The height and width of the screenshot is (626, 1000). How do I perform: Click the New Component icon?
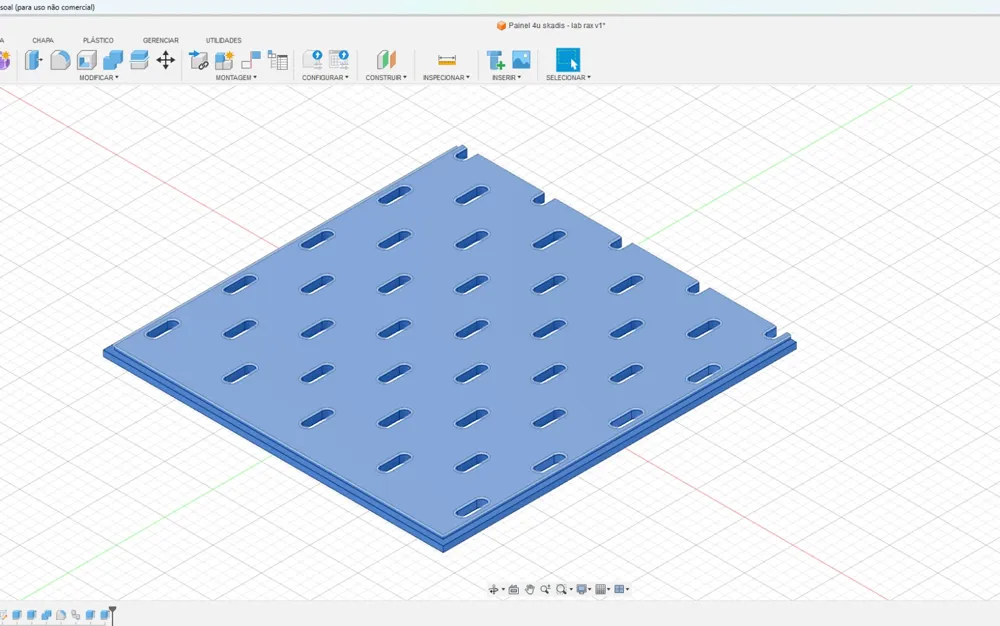[x=224, y=60]
